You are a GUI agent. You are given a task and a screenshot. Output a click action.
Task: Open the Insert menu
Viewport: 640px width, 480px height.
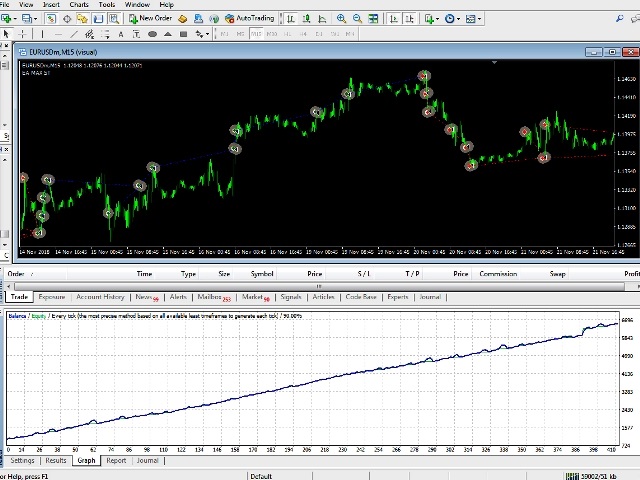pos(51,4)
